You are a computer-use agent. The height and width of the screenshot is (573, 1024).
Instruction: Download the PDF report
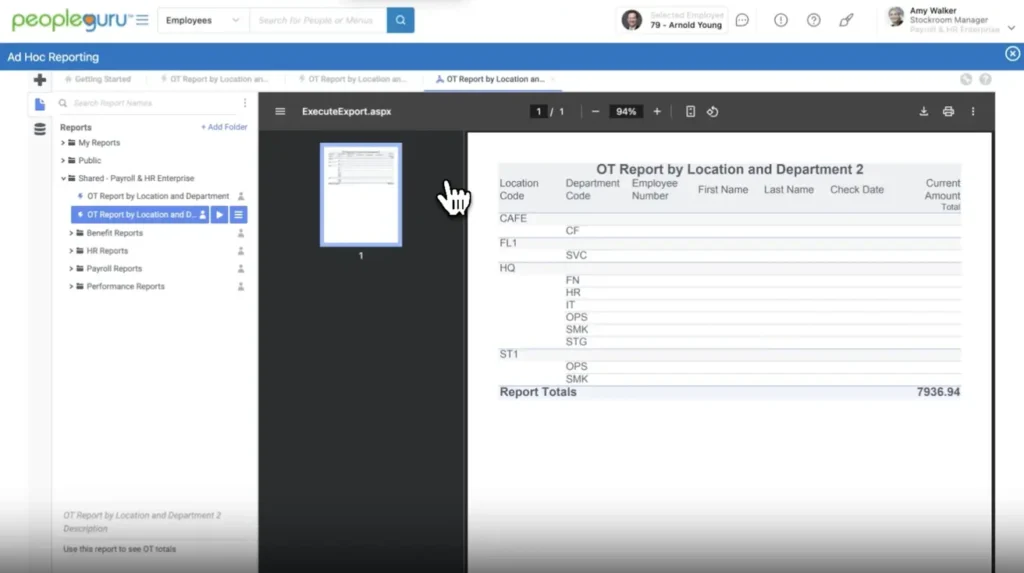[x=924, y=112]
